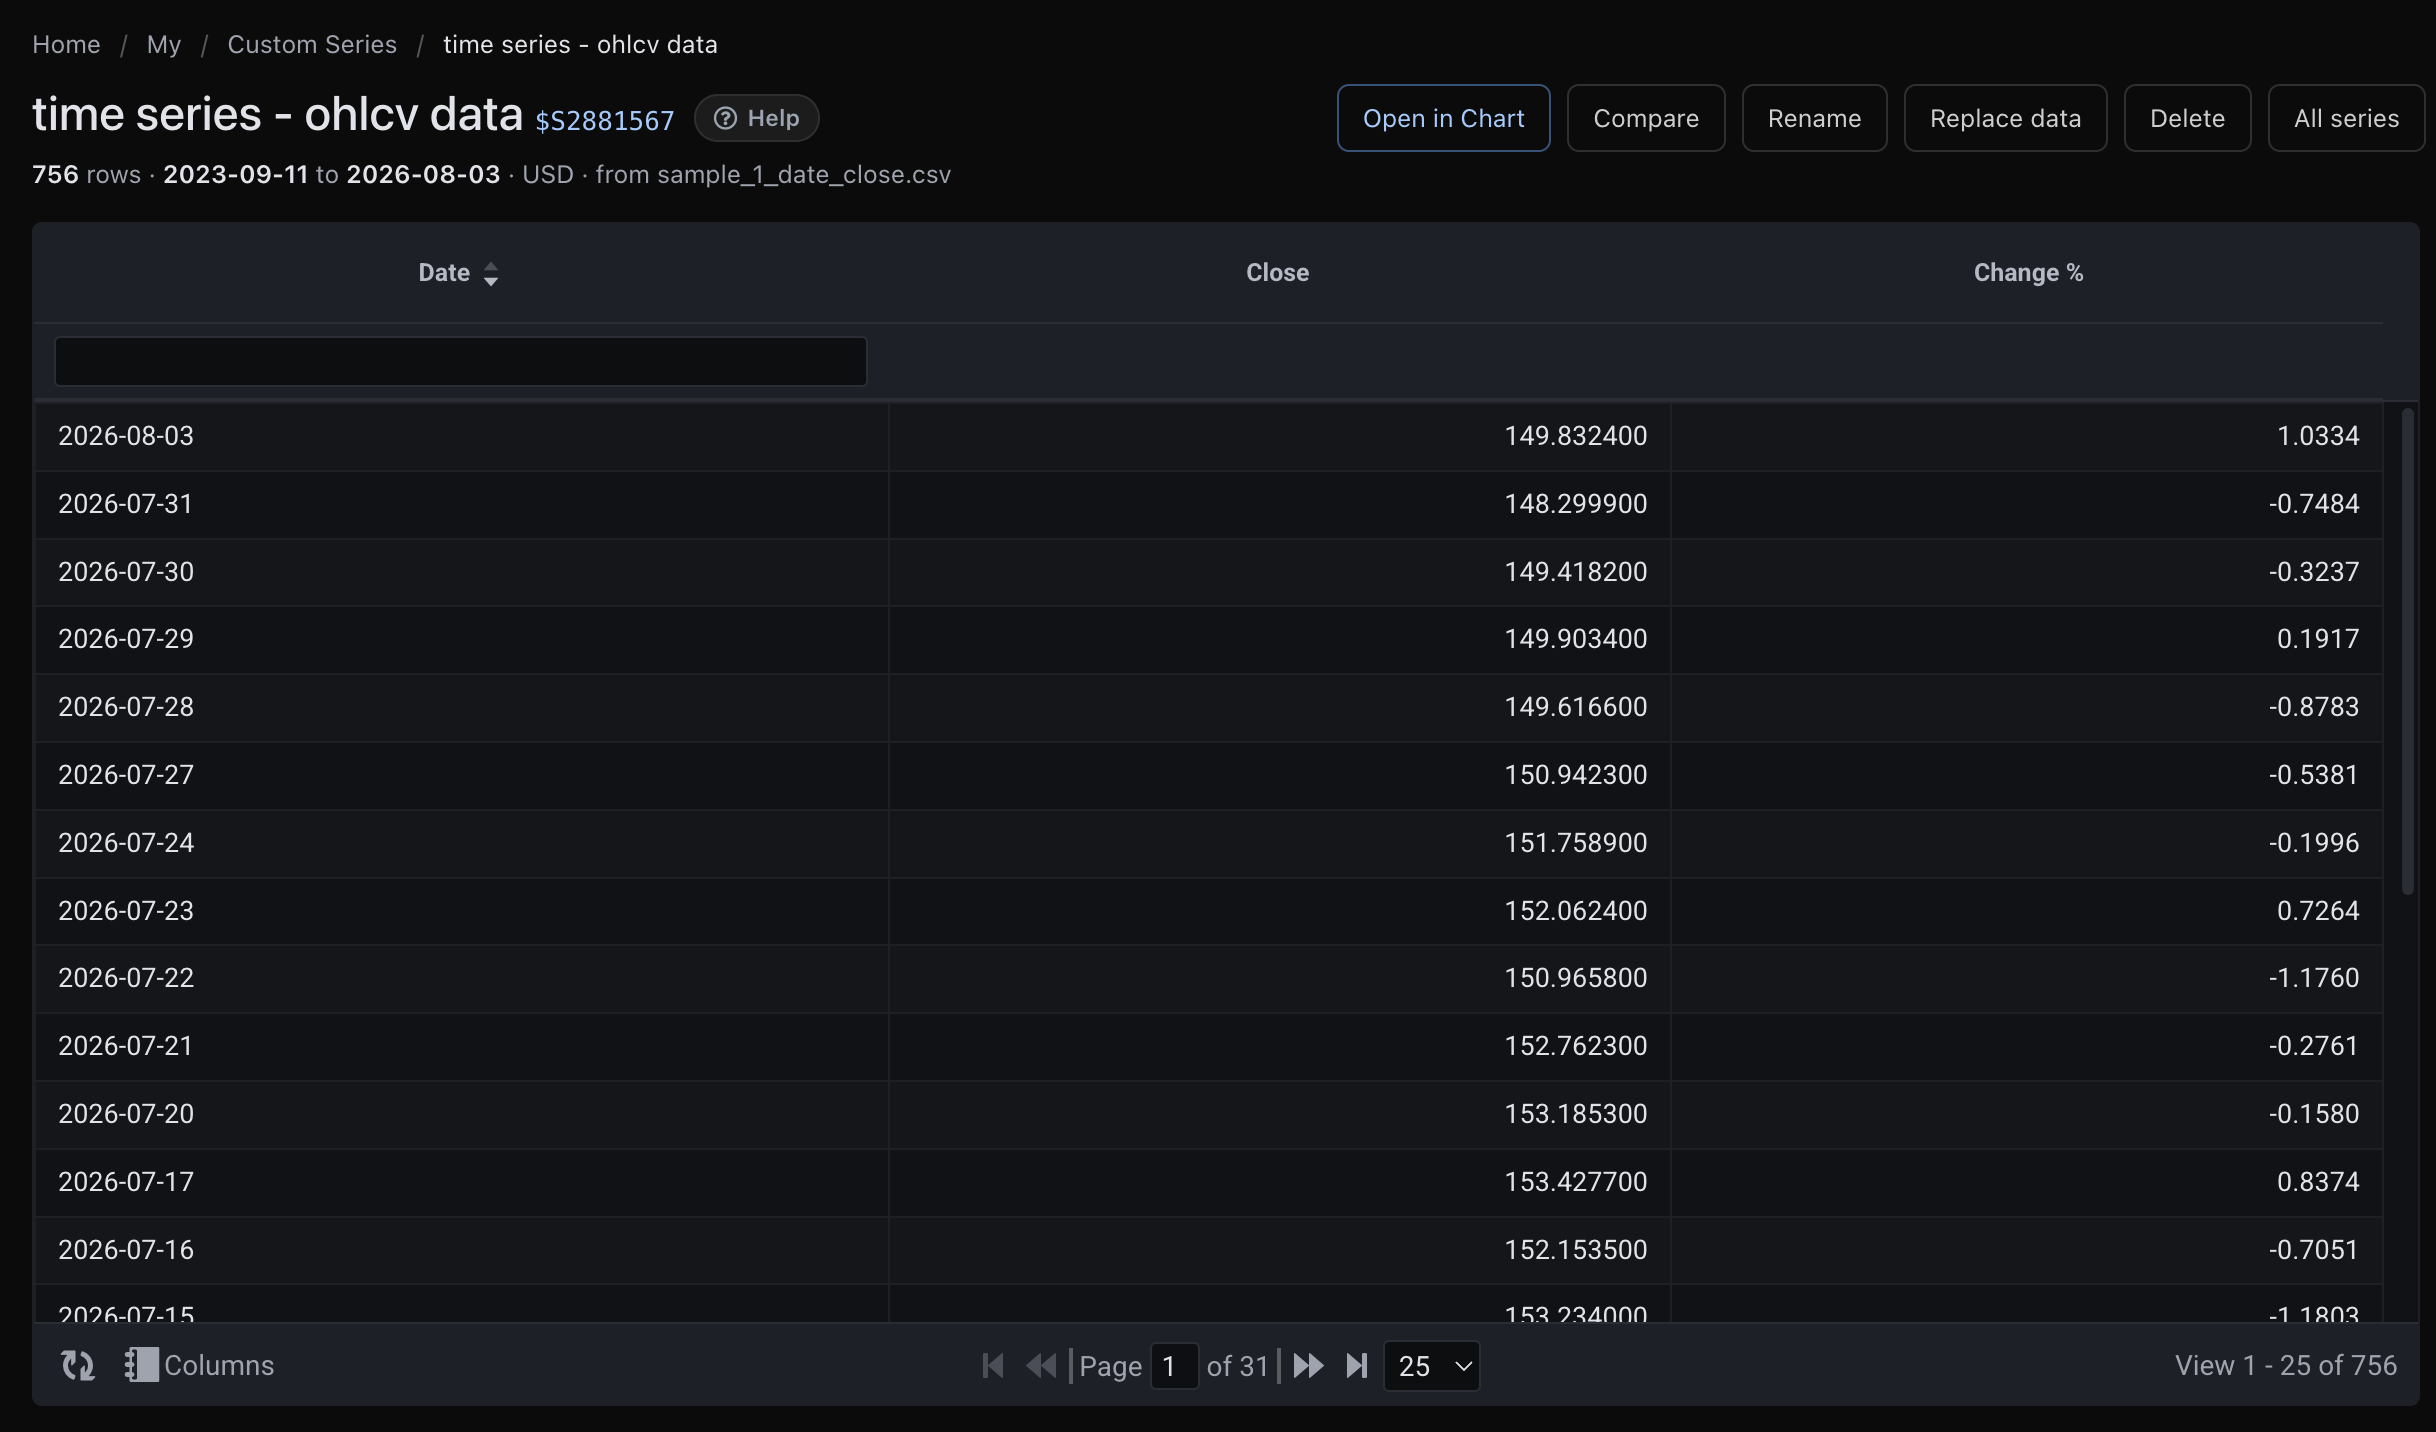Open the Home breadcrumb link
This screenshot has width=2436, height=1432.
coord(66,44)
